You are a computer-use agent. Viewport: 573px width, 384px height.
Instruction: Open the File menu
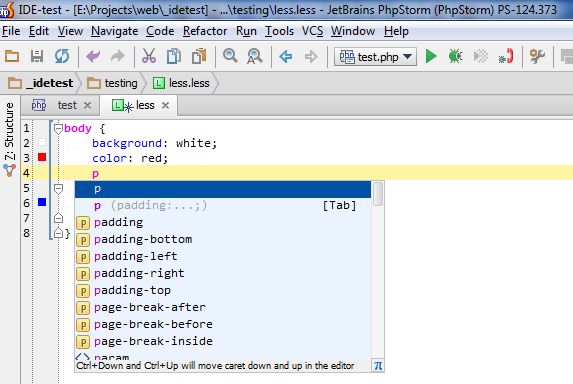point(11,31)
